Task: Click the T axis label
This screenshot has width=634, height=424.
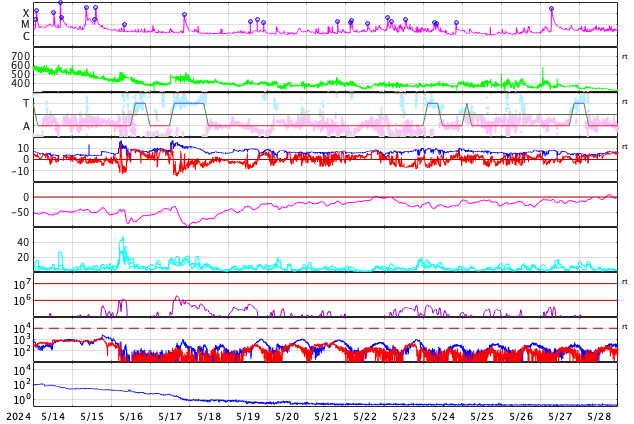Action: [26, 103]
